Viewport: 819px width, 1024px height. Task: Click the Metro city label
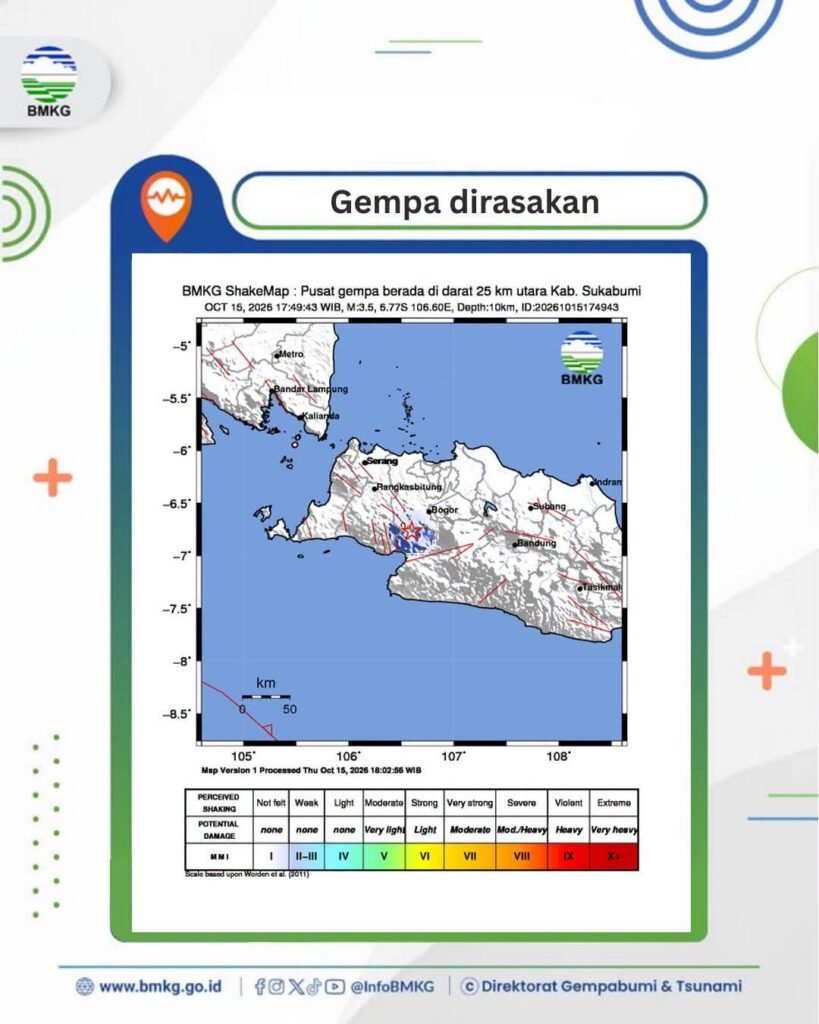click(x=291, y=354)
